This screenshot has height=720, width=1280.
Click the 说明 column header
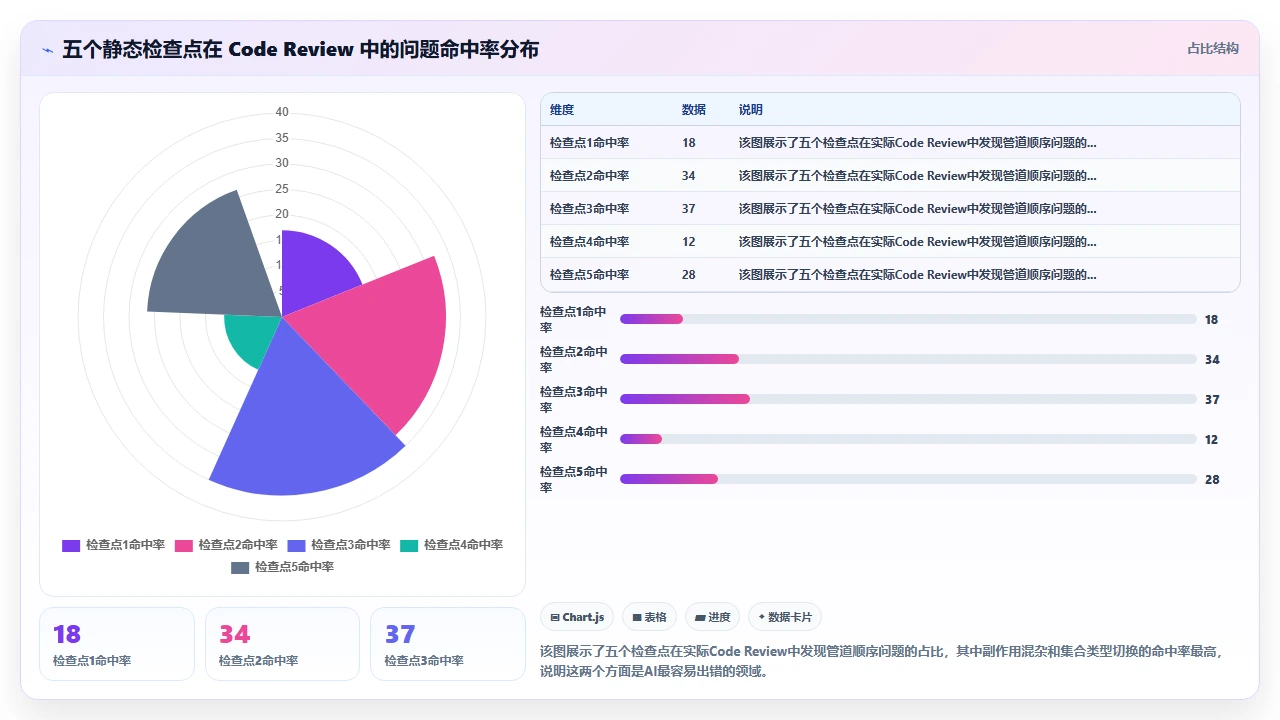[x=751, y=110]
